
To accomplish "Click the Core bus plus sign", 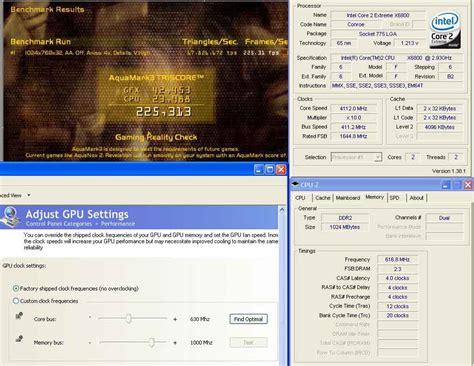I will [x=175, y=319].
